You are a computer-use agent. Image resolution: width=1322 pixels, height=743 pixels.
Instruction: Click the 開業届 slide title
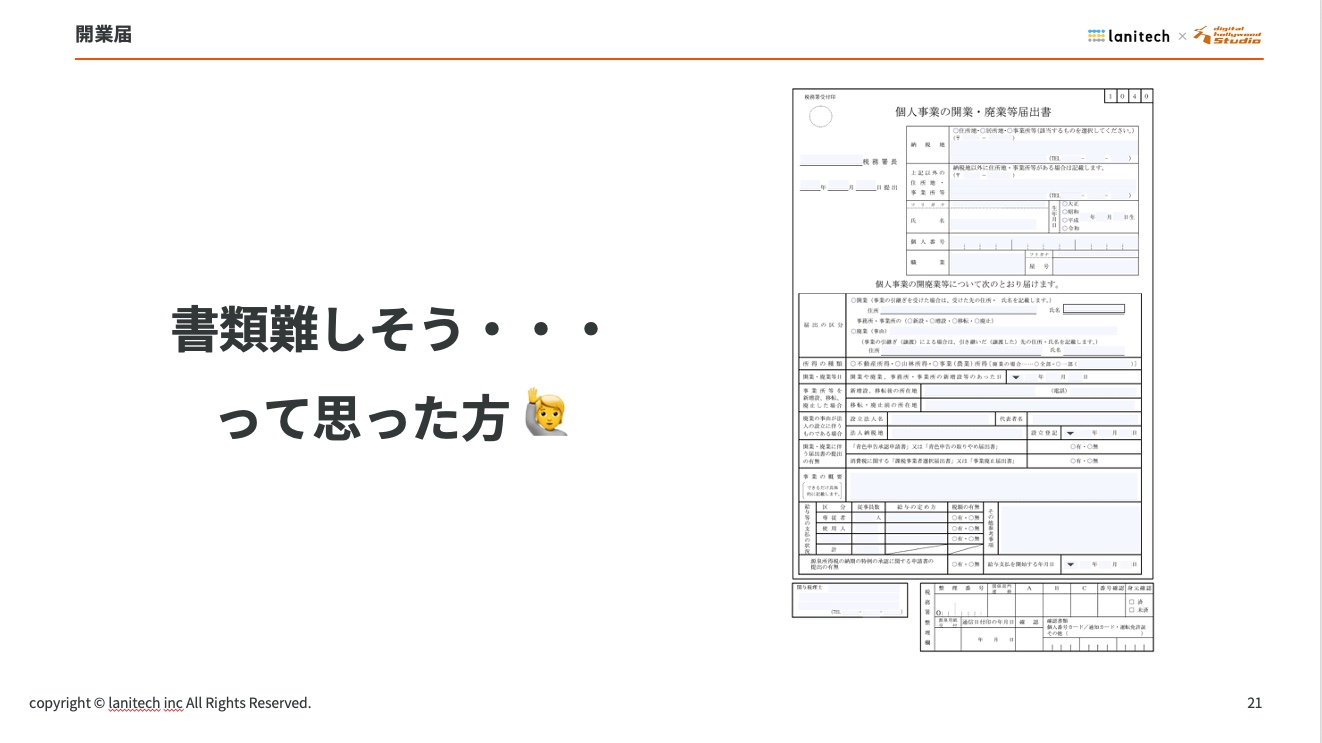coord(103,34)
